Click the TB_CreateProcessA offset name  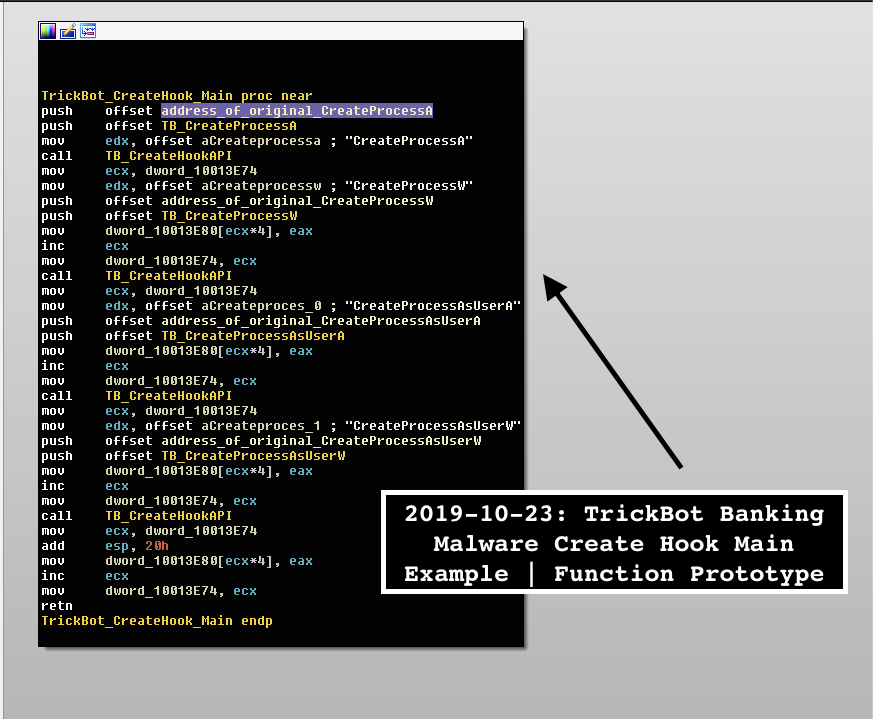tap(229, 126)
